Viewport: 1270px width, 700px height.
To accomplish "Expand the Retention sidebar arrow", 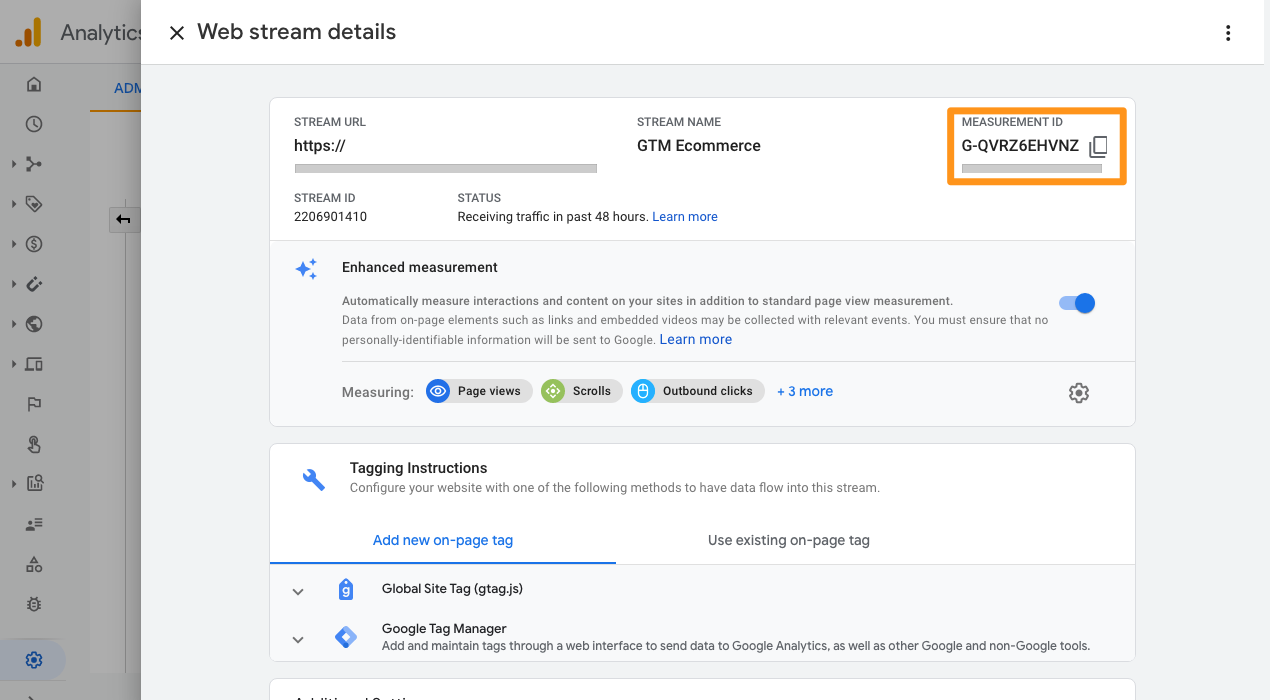I will [x=14, y=284].
